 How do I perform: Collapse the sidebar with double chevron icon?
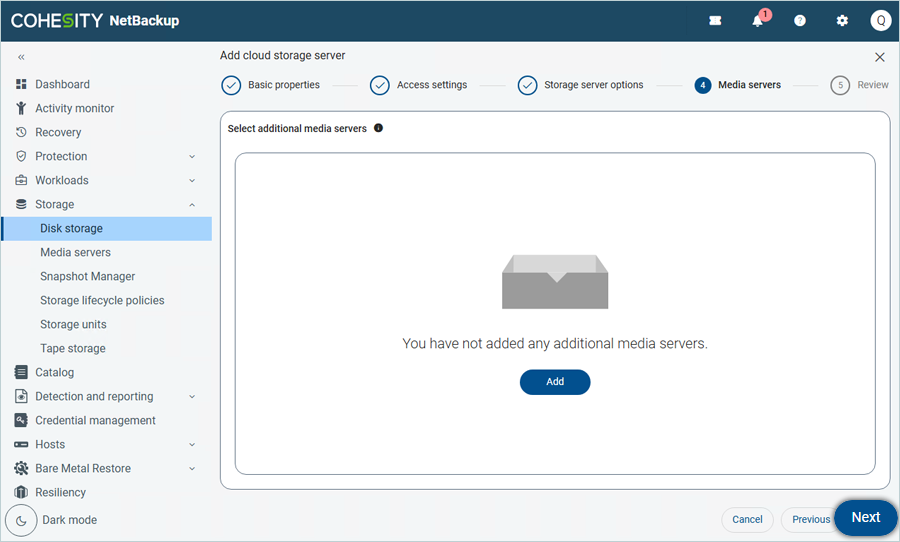point(21,58)
